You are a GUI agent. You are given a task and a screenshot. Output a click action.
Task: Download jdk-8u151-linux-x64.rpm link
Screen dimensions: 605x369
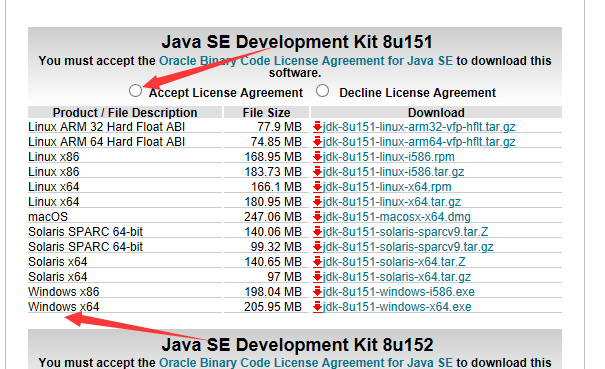point(387,187)
